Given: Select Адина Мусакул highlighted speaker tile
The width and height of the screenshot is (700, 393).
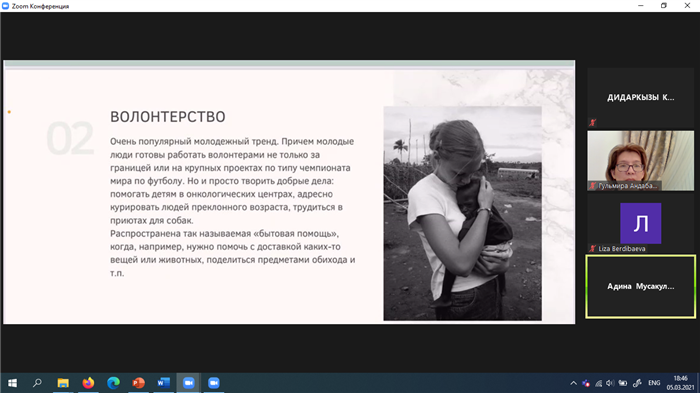Looking at the screenshot, I should point(641,286).
